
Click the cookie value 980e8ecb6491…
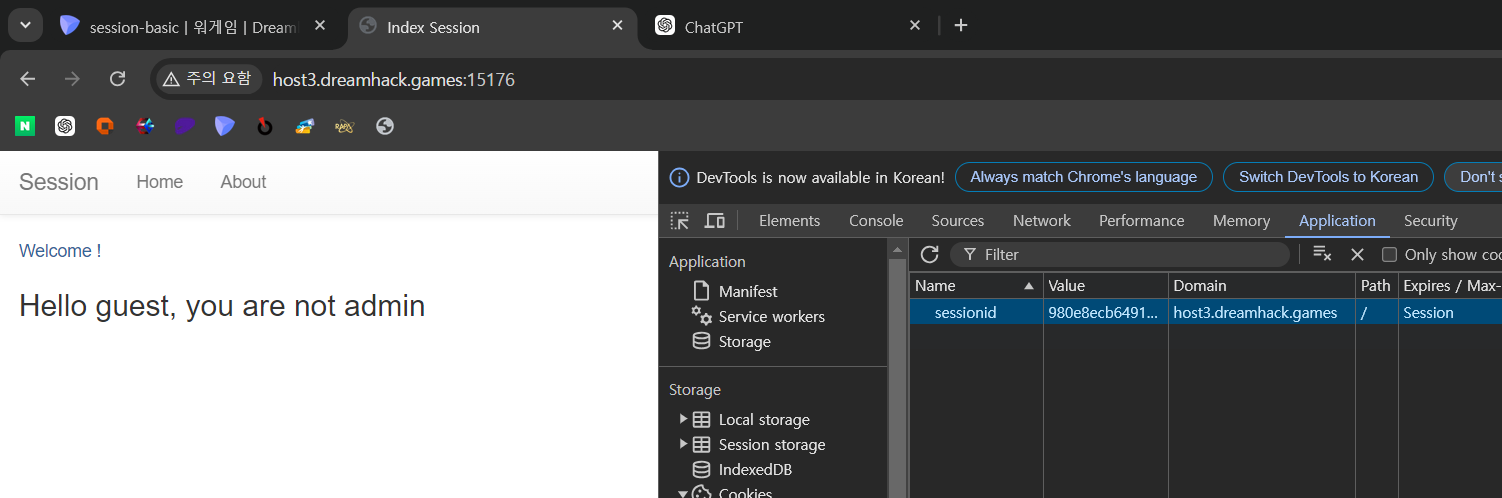(1106, 312)
